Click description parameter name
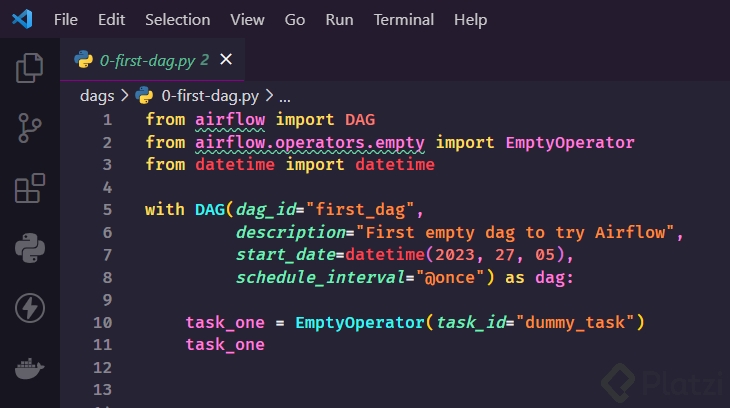 [291, 232]
